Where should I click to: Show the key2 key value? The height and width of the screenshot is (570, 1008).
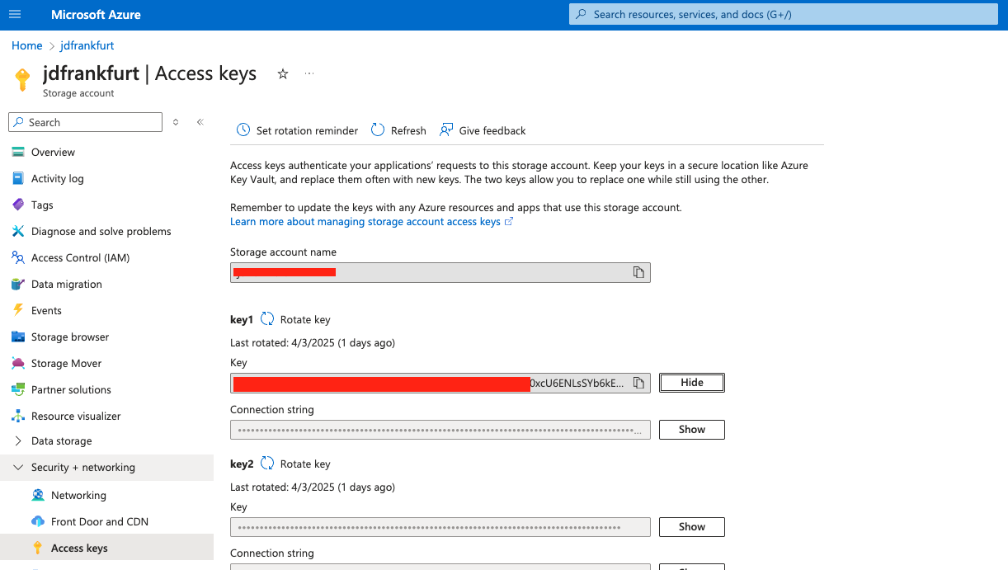coord(692,527)
